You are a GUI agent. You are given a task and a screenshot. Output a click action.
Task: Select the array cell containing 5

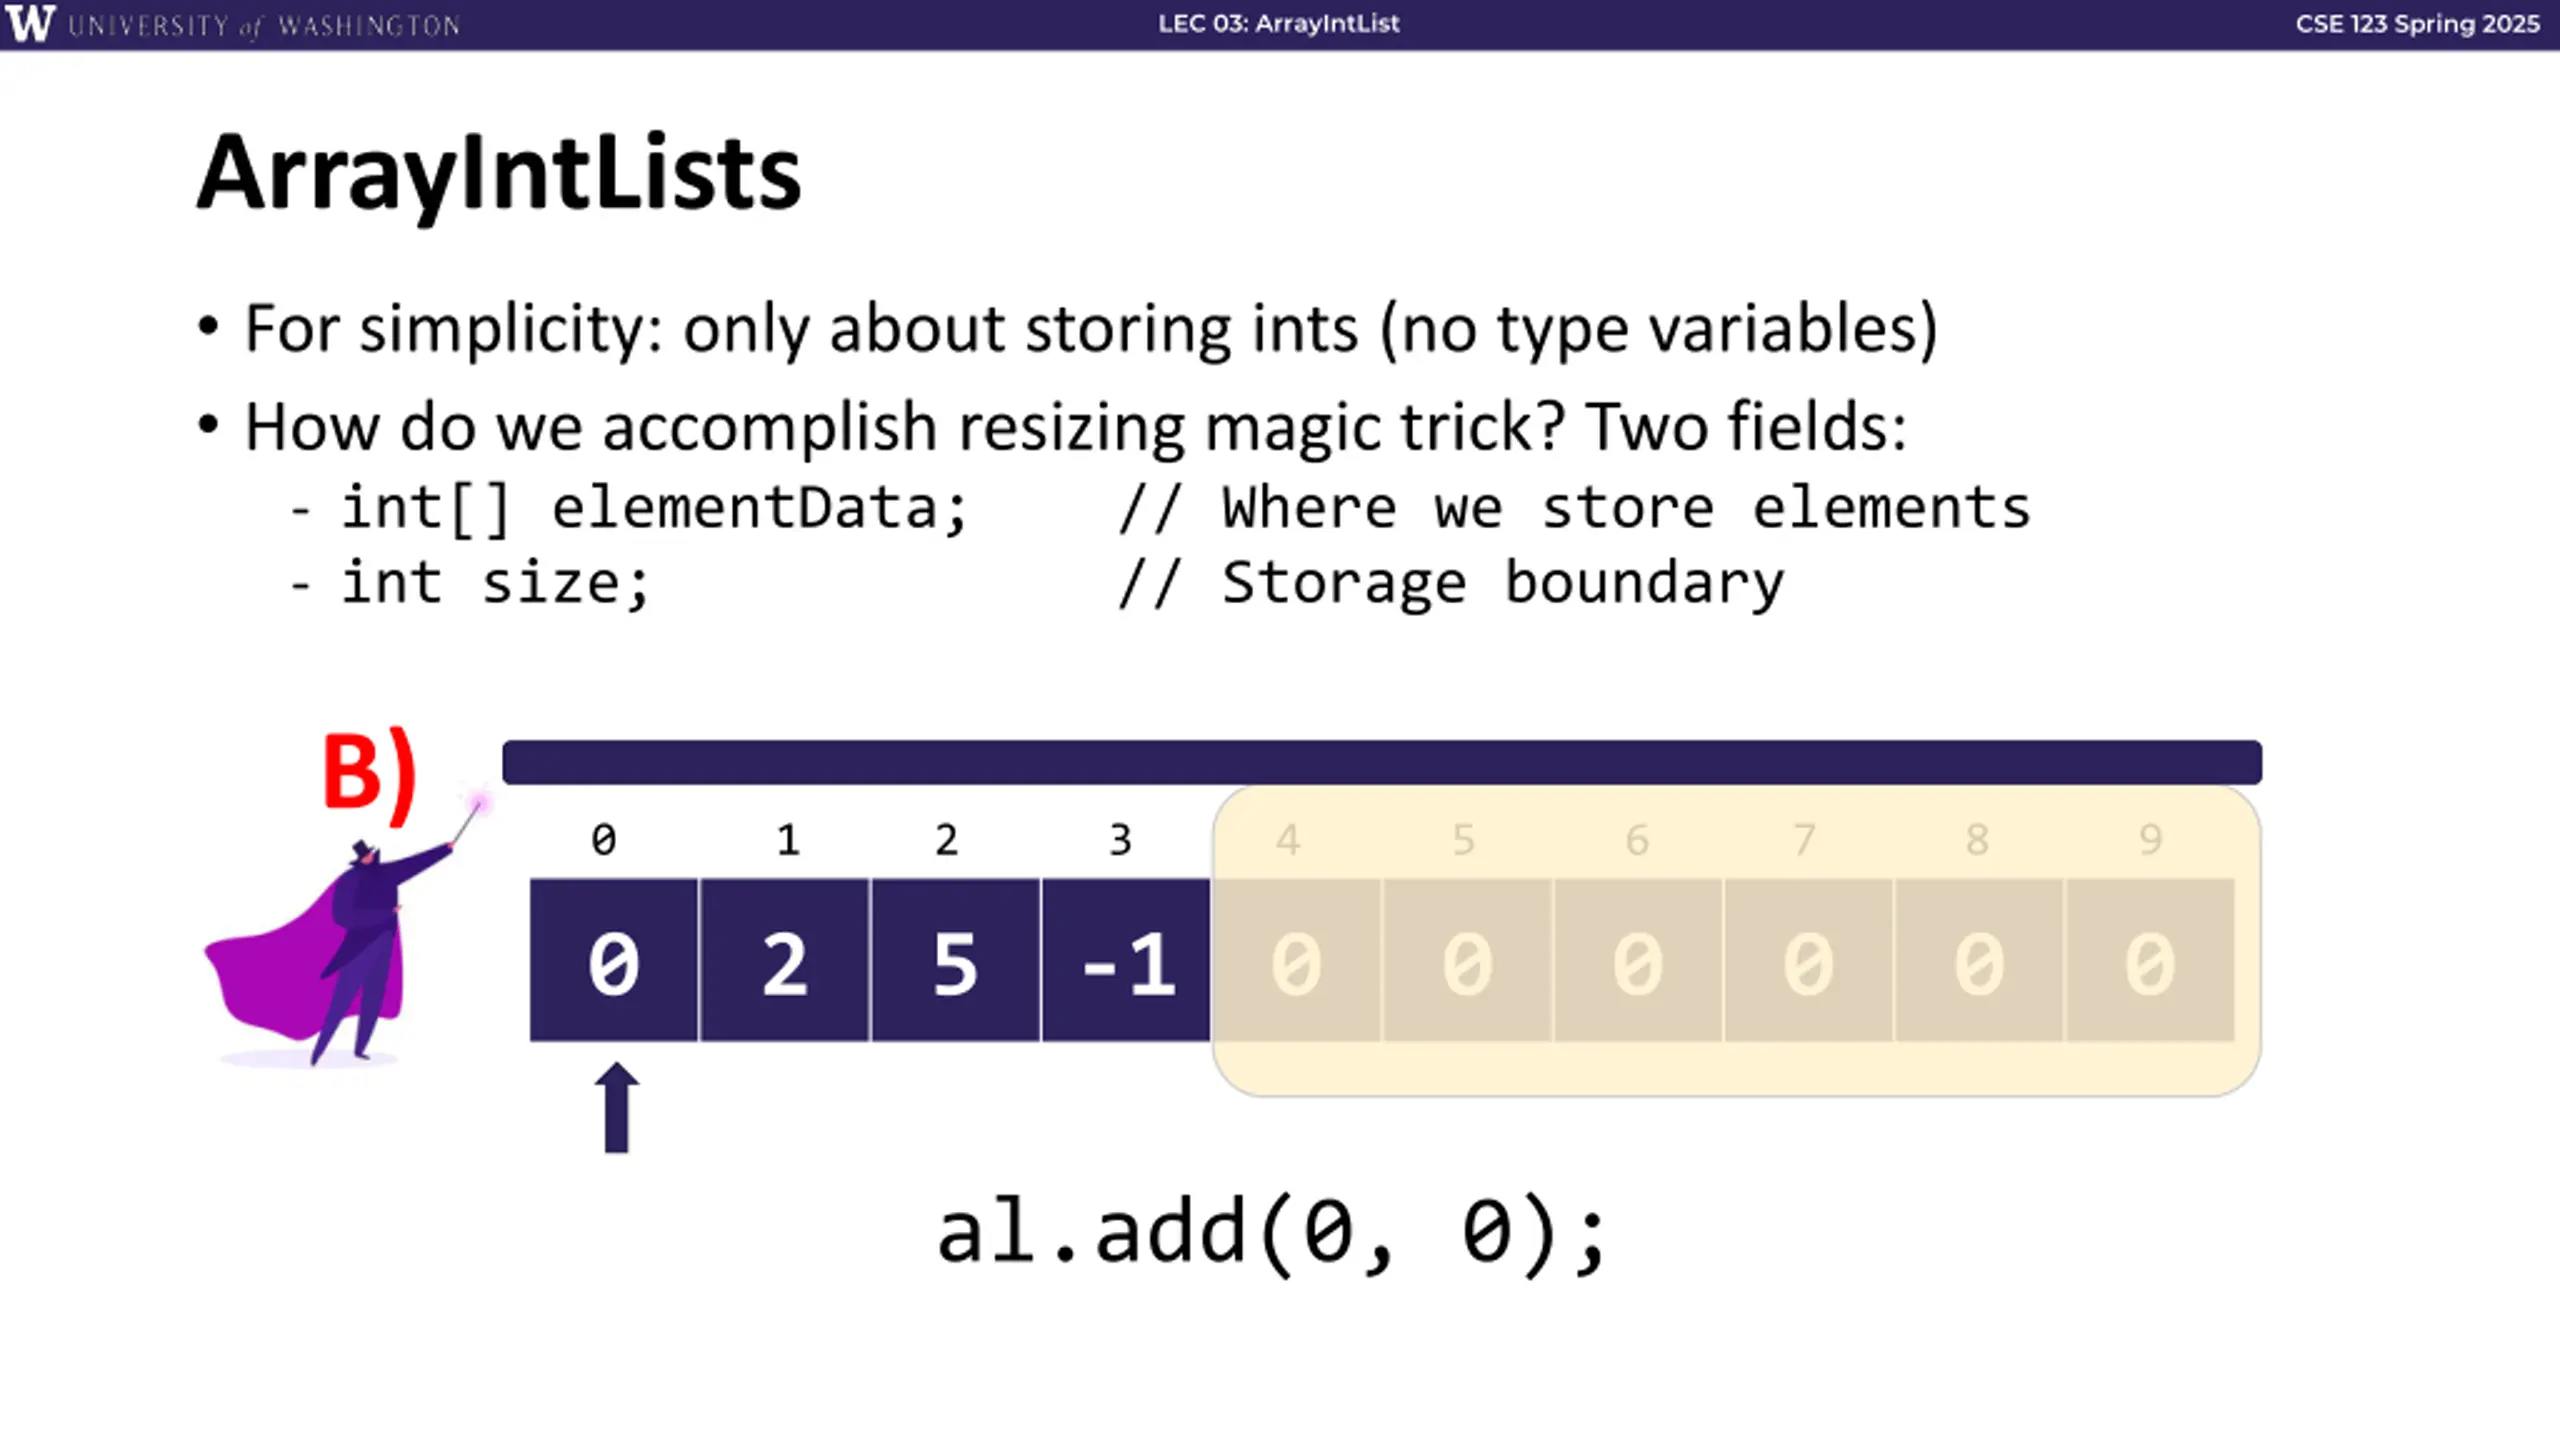tap(956, 960)
